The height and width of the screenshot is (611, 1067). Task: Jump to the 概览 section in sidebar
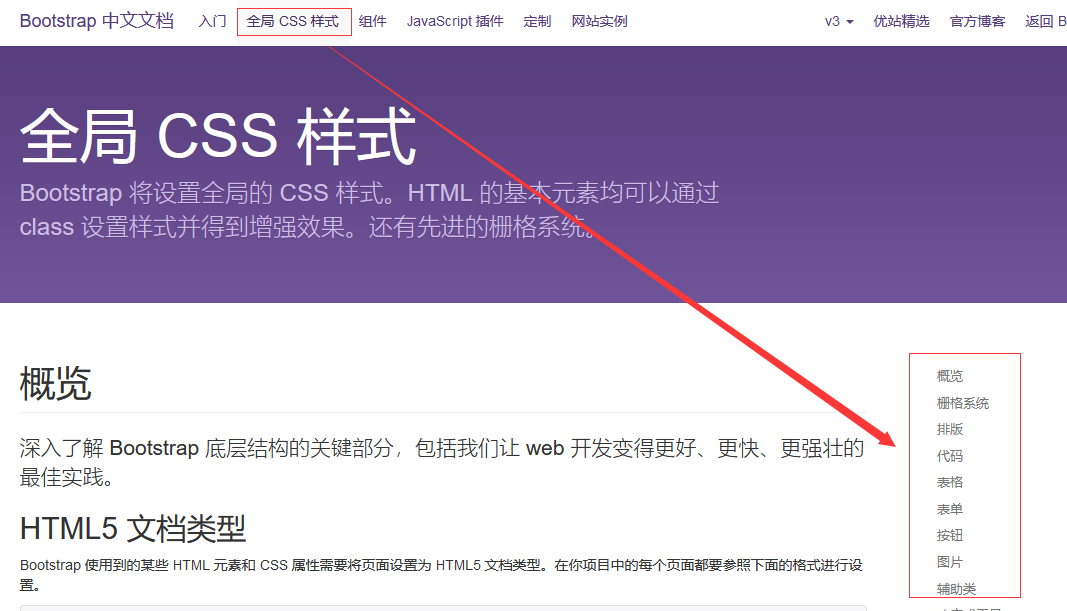pyautogui.click(x=949, y=375)
